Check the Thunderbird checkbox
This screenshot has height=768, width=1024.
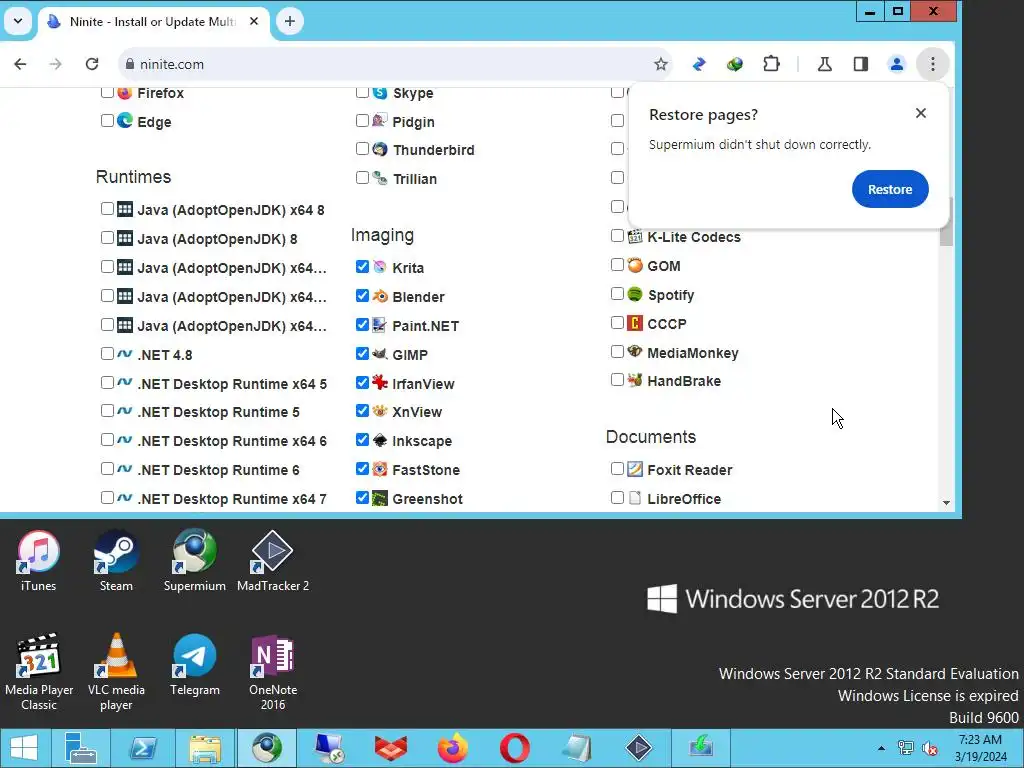click(362, 149)
